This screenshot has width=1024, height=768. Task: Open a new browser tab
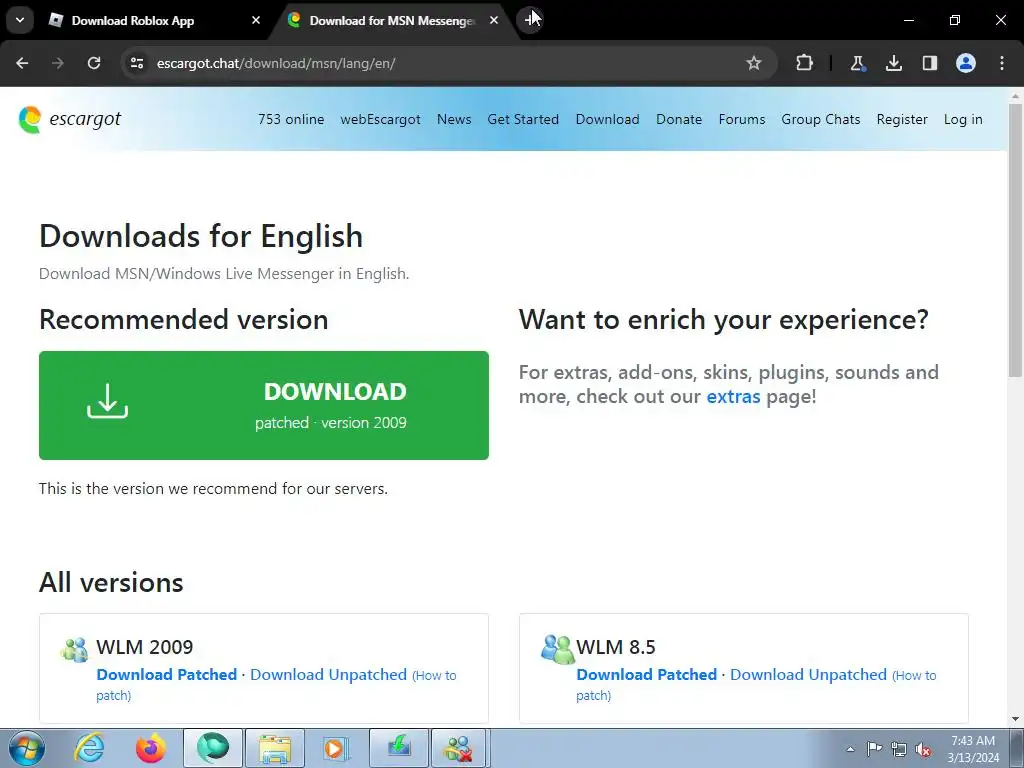pyautogui.click(x=530, y=20)
